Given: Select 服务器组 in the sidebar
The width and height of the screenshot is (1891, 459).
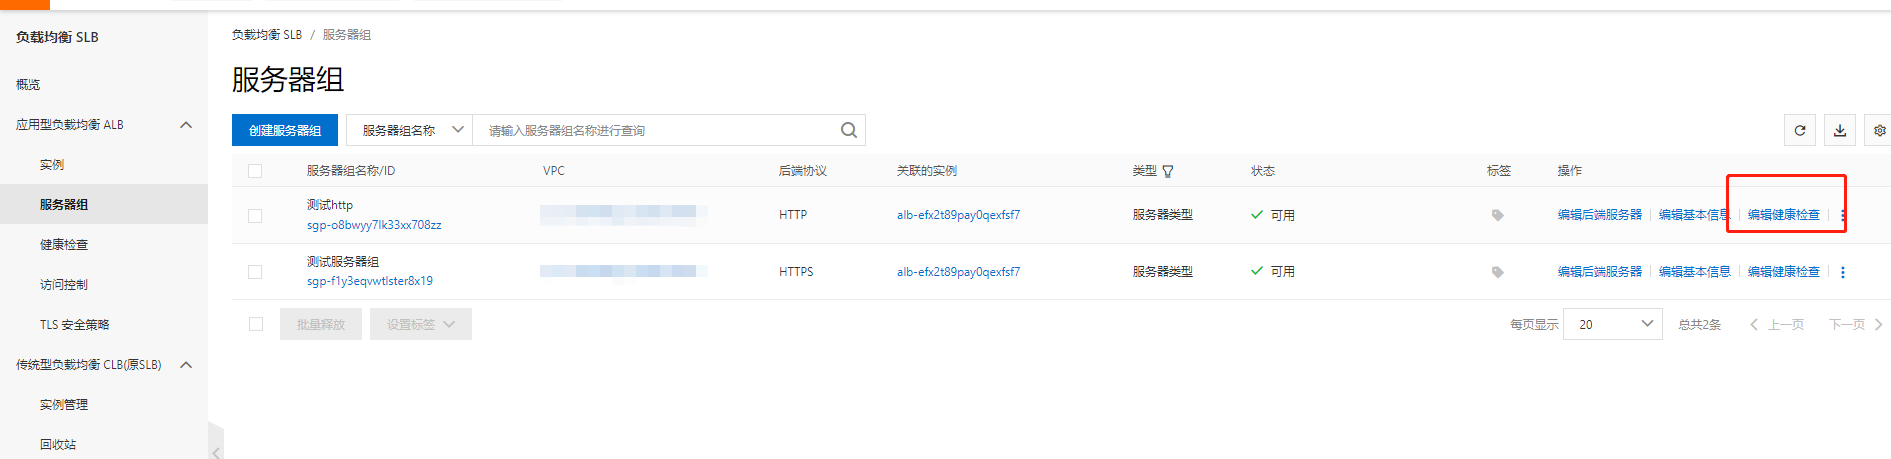Looking at the screenshot, I should [64, 205].
